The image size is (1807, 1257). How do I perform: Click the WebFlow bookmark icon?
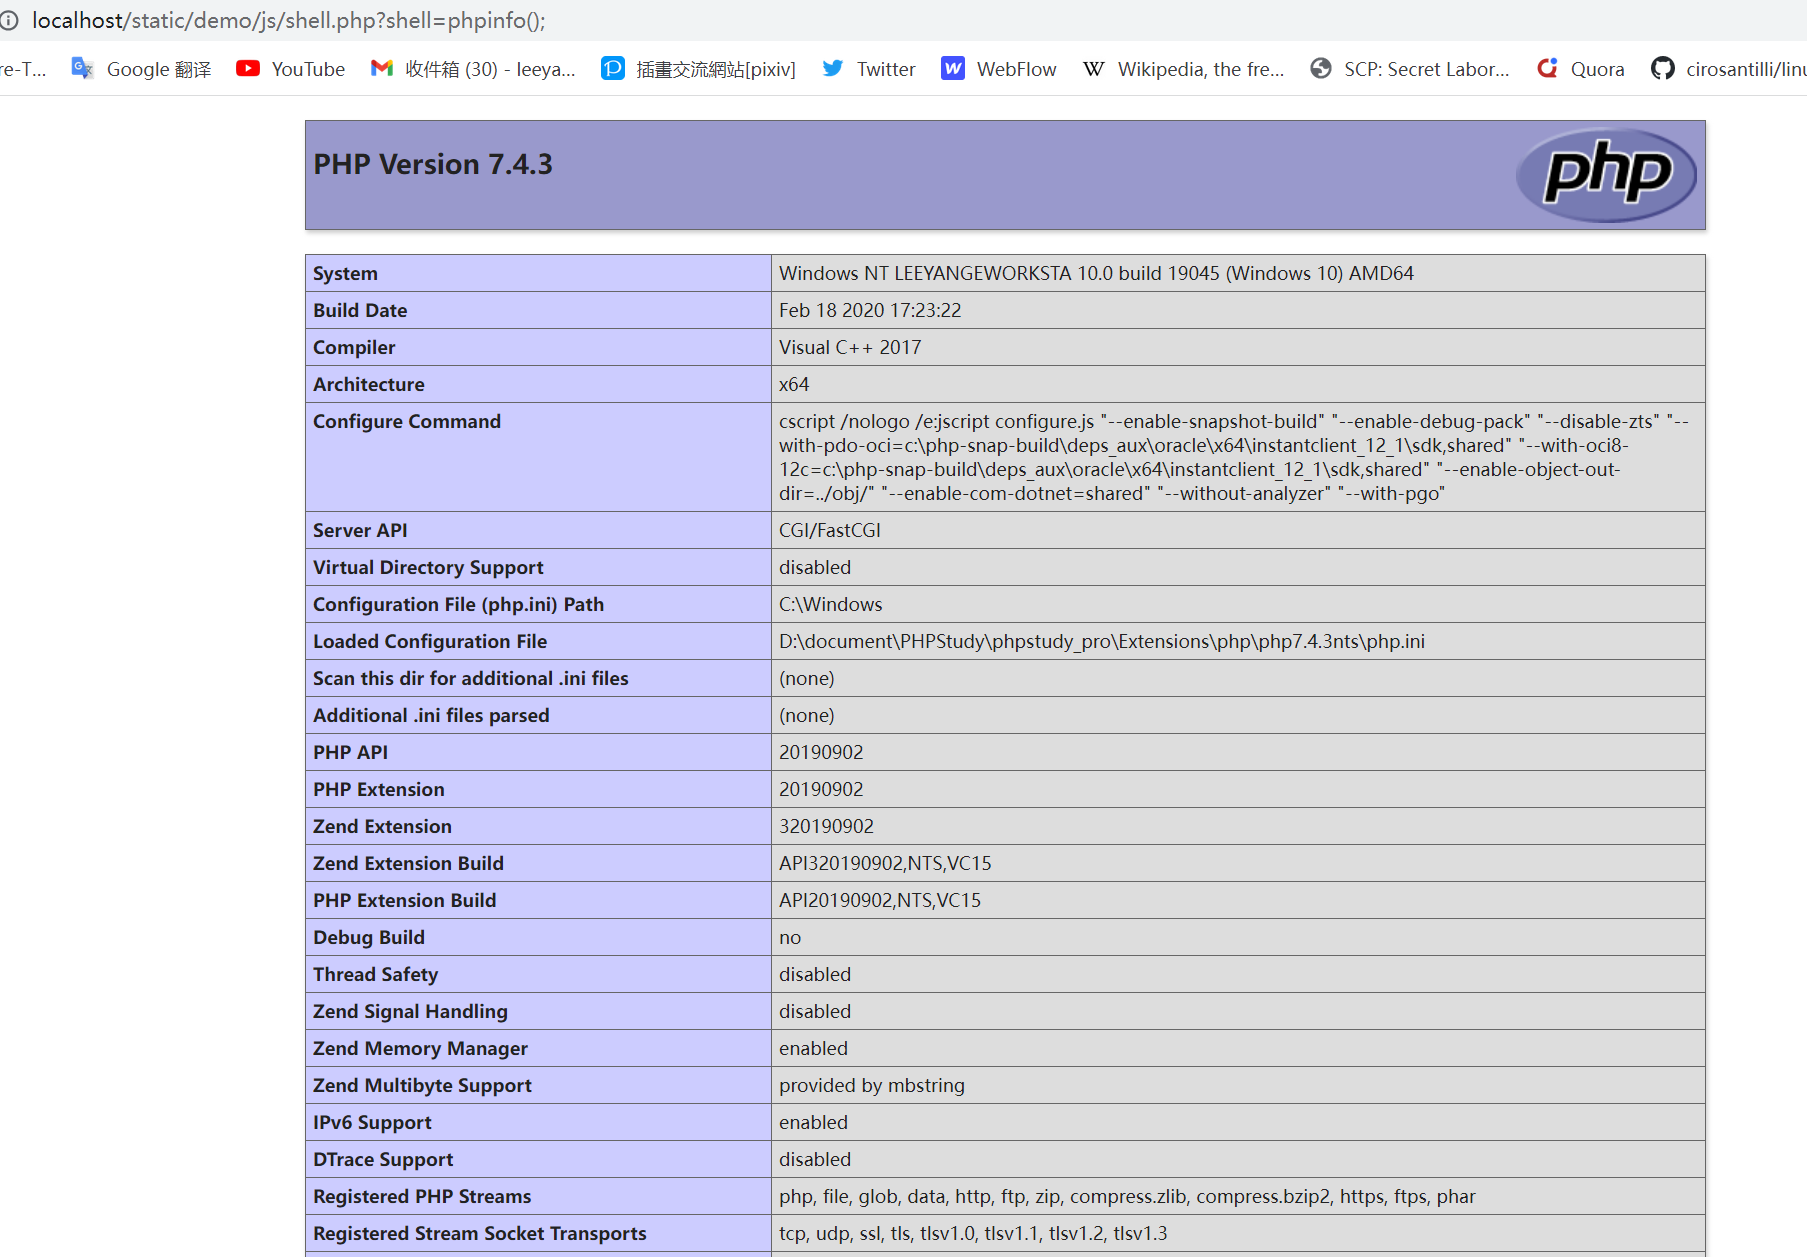[952, 68]
